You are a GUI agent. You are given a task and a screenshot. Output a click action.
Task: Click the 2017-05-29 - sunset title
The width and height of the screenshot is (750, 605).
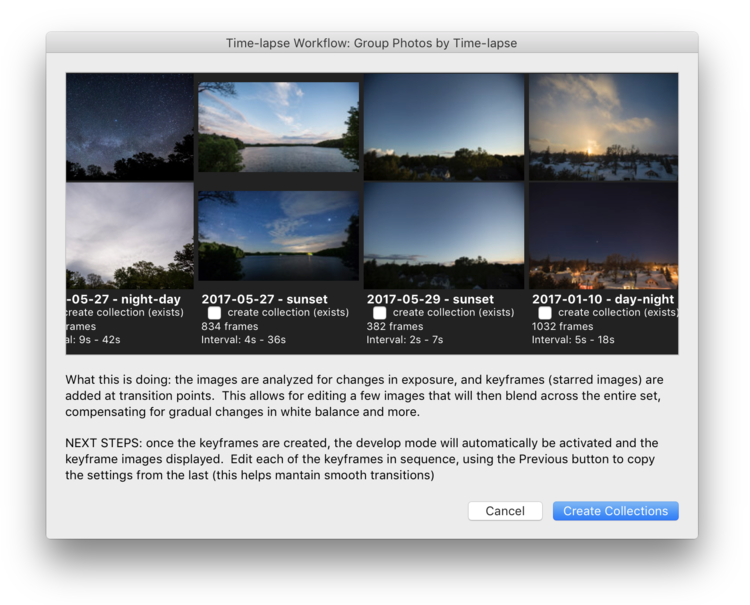click(430, 299)
